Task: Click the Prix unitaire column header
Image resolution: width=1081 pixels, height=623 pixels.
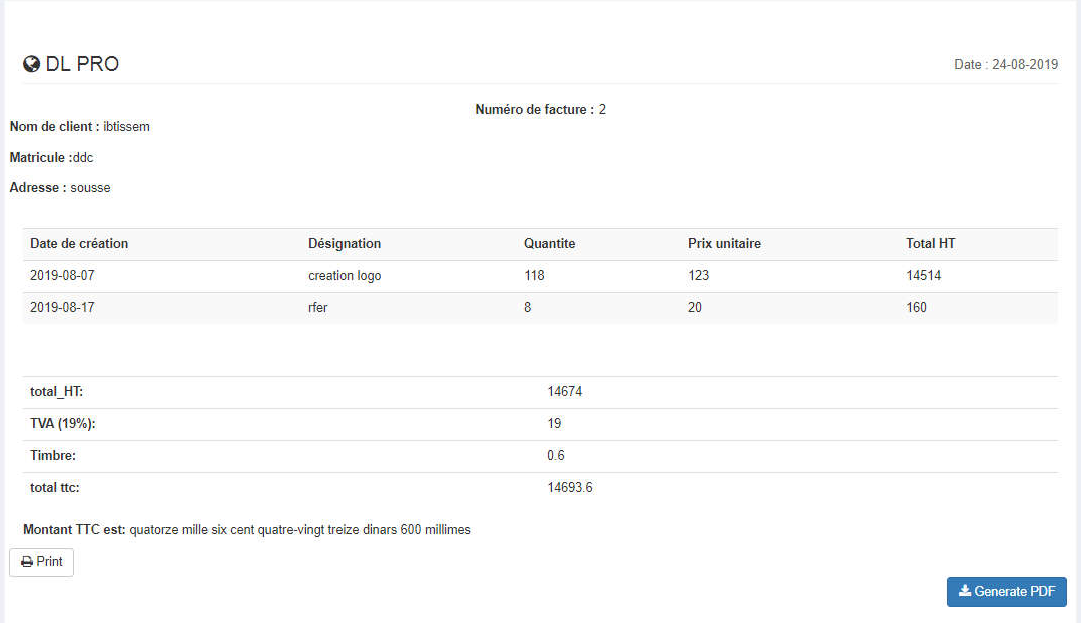Action: click(x=724, y=244)
